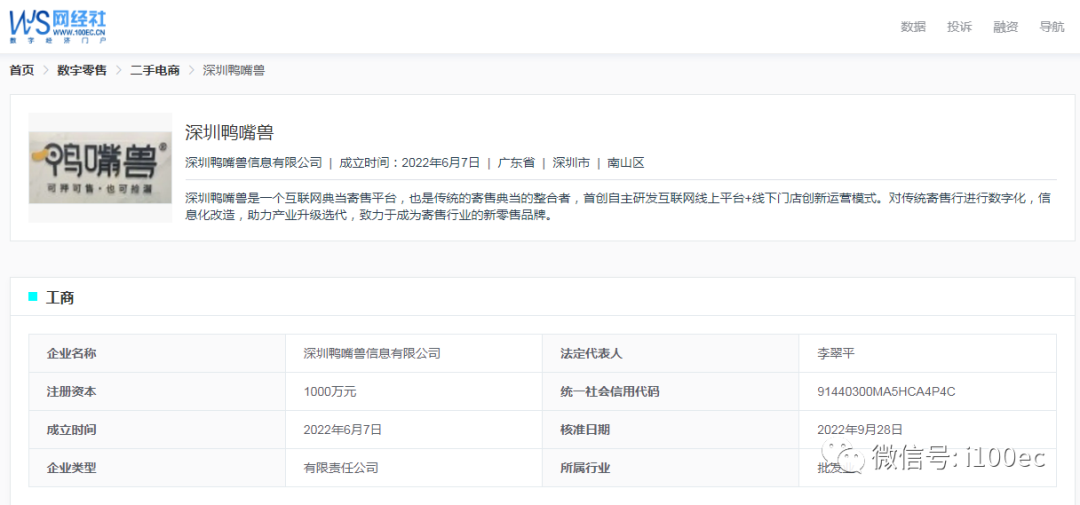Click the 统一社会信用代码 label cell

670,391
